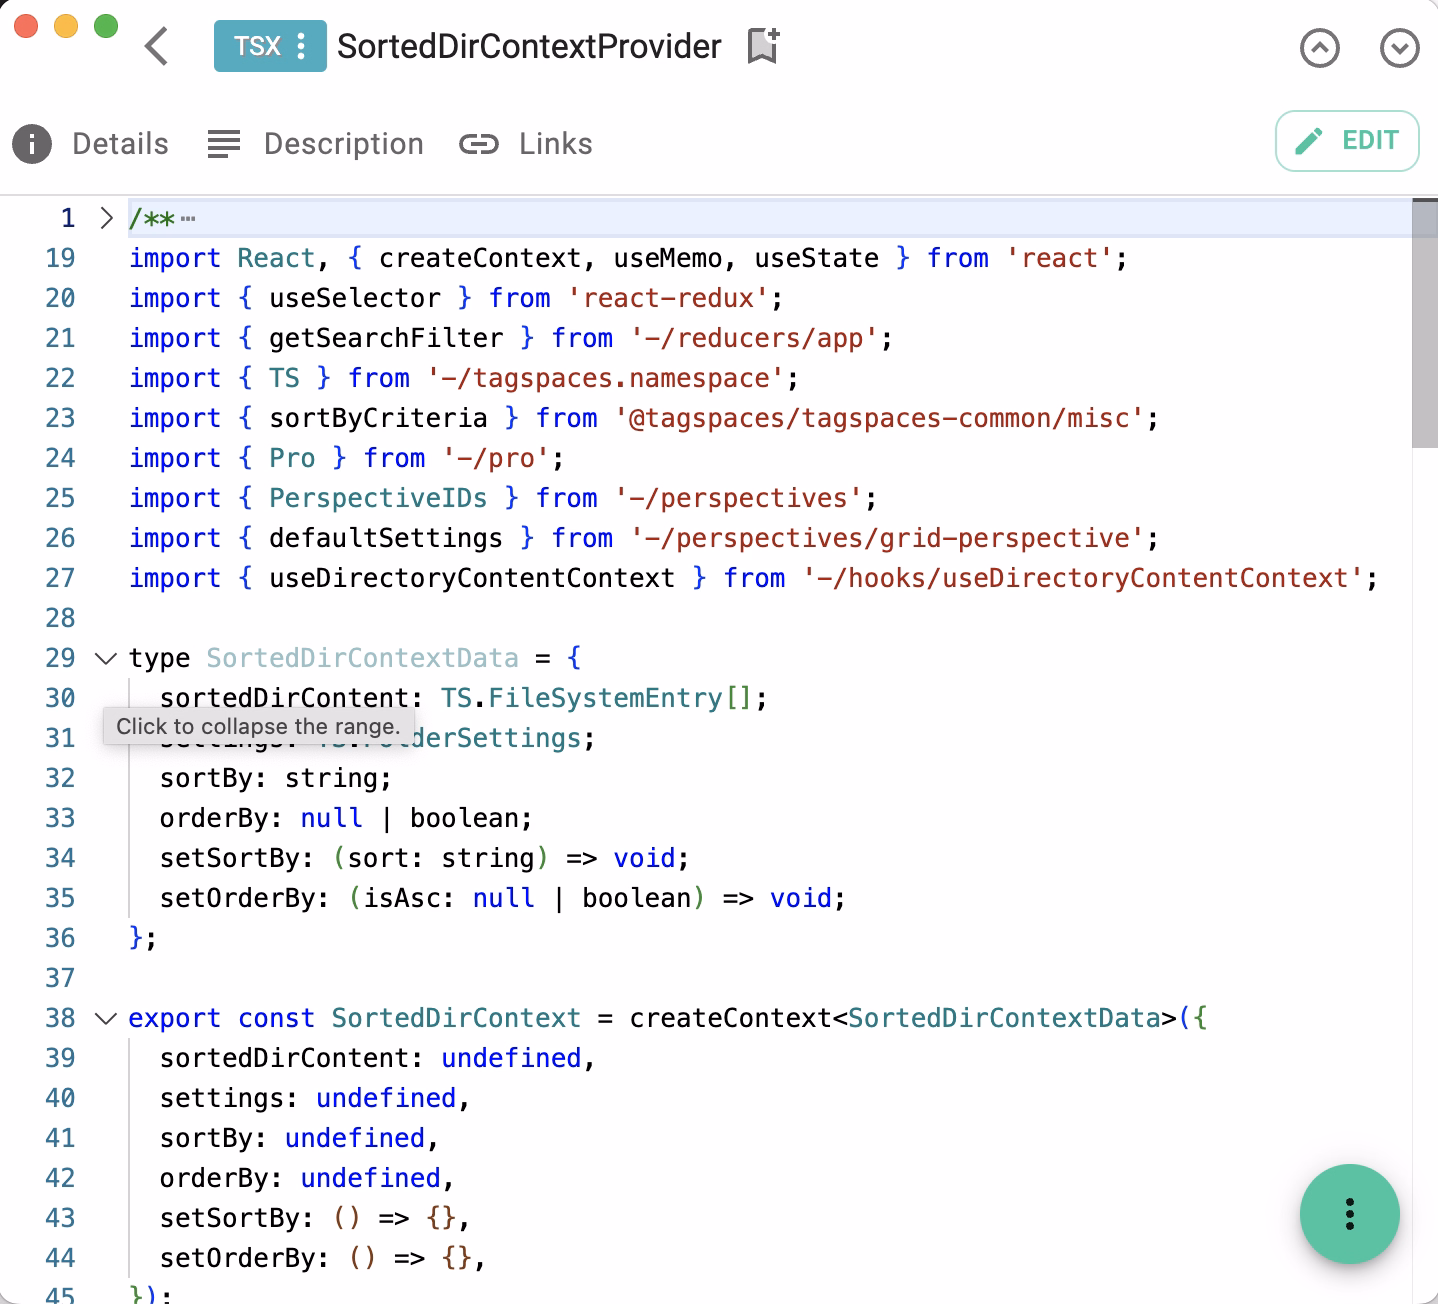1438x1304 pixels.
Task: Switch to the Details tab
Action: pyautogui.click(x=119, y=144)
